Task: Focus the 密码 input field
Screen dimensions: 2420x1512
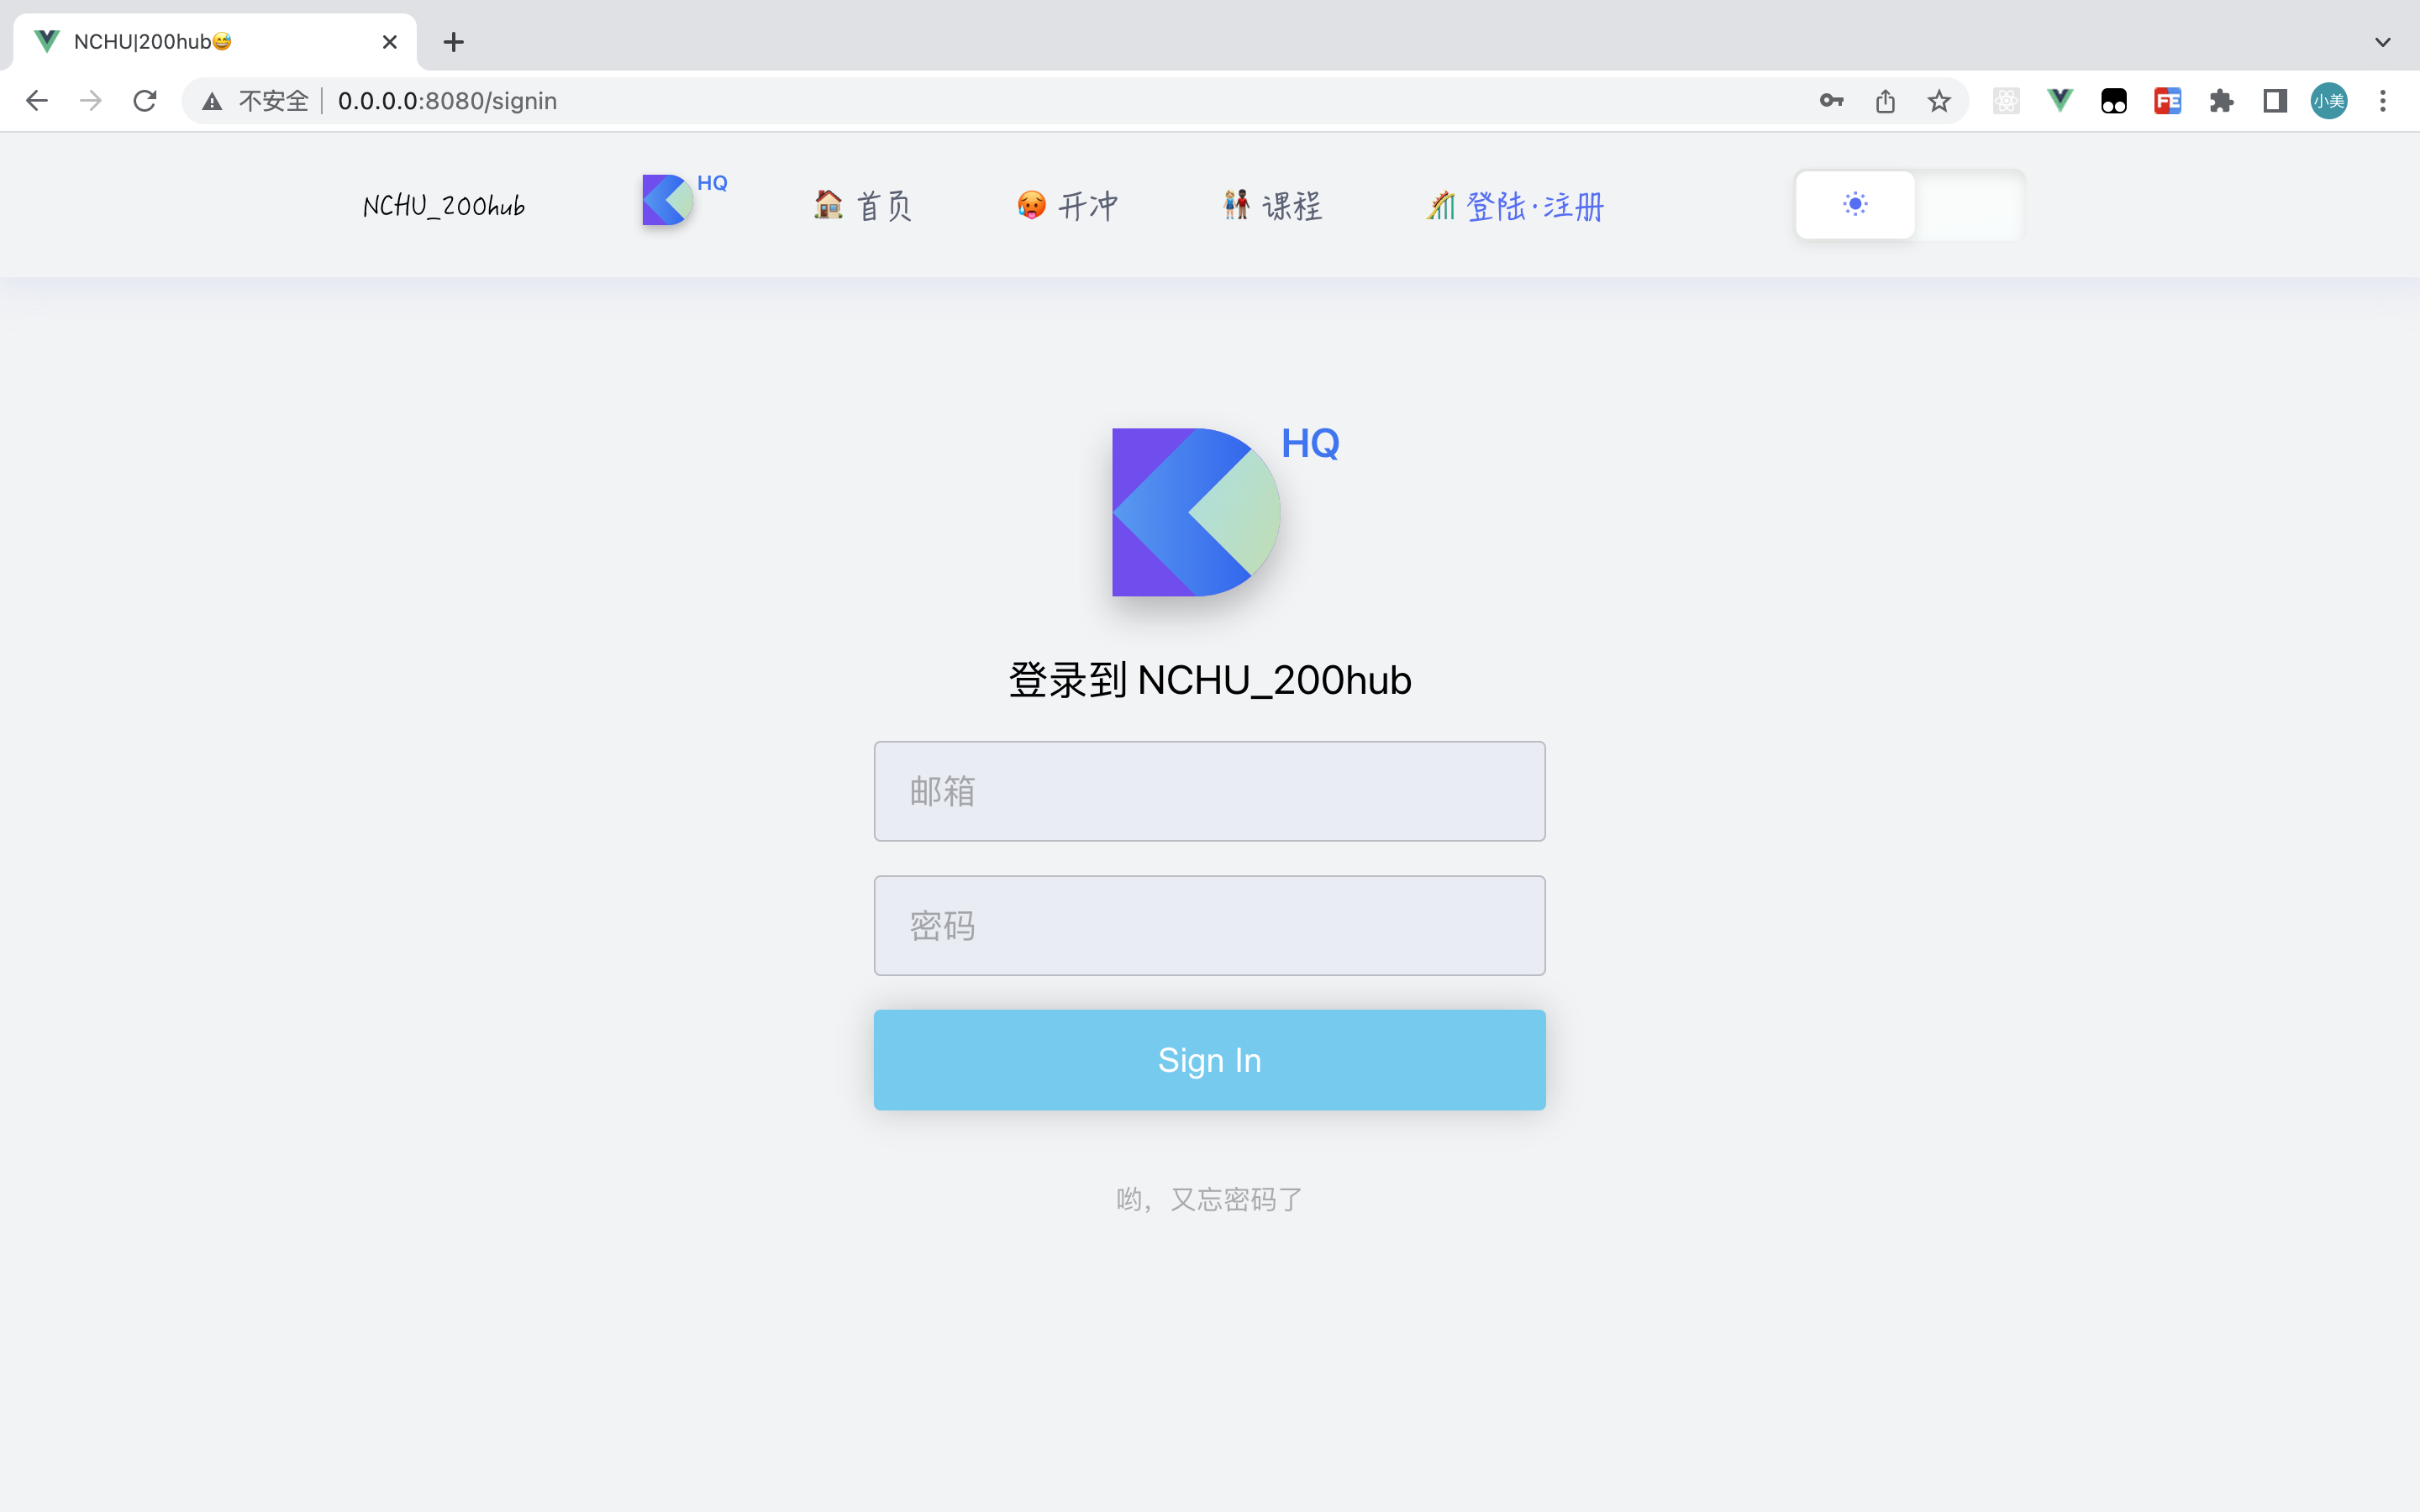Action: [x=1209, y=926]
